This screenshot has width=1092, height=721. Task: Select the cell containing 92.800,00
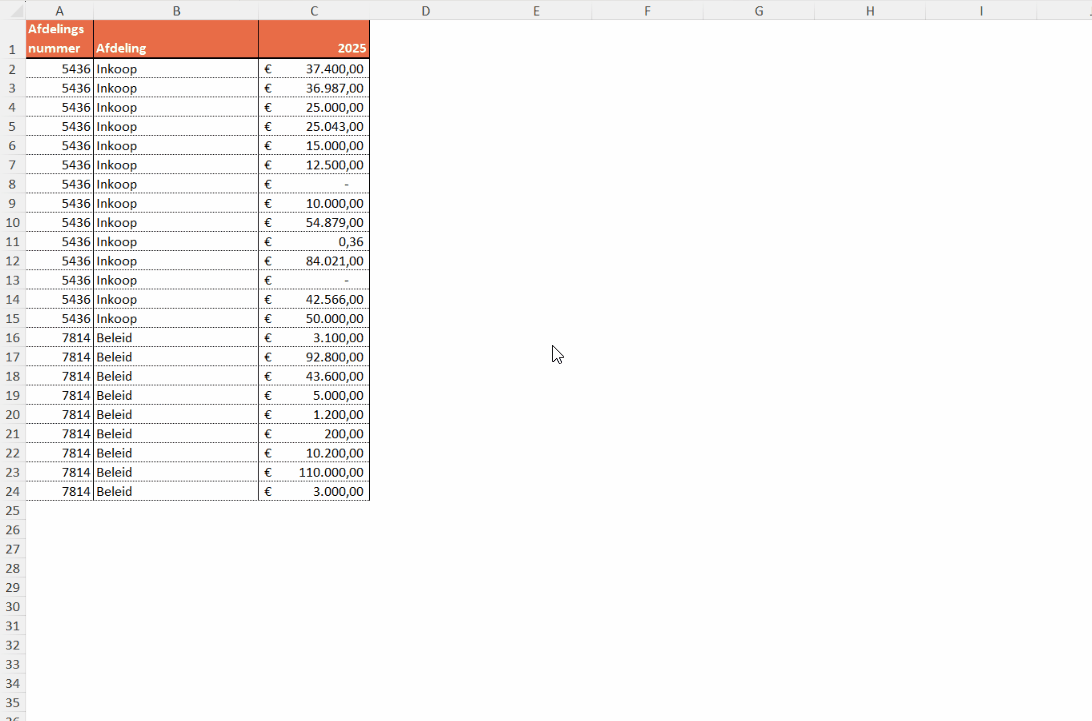click(x=314, y=357)
